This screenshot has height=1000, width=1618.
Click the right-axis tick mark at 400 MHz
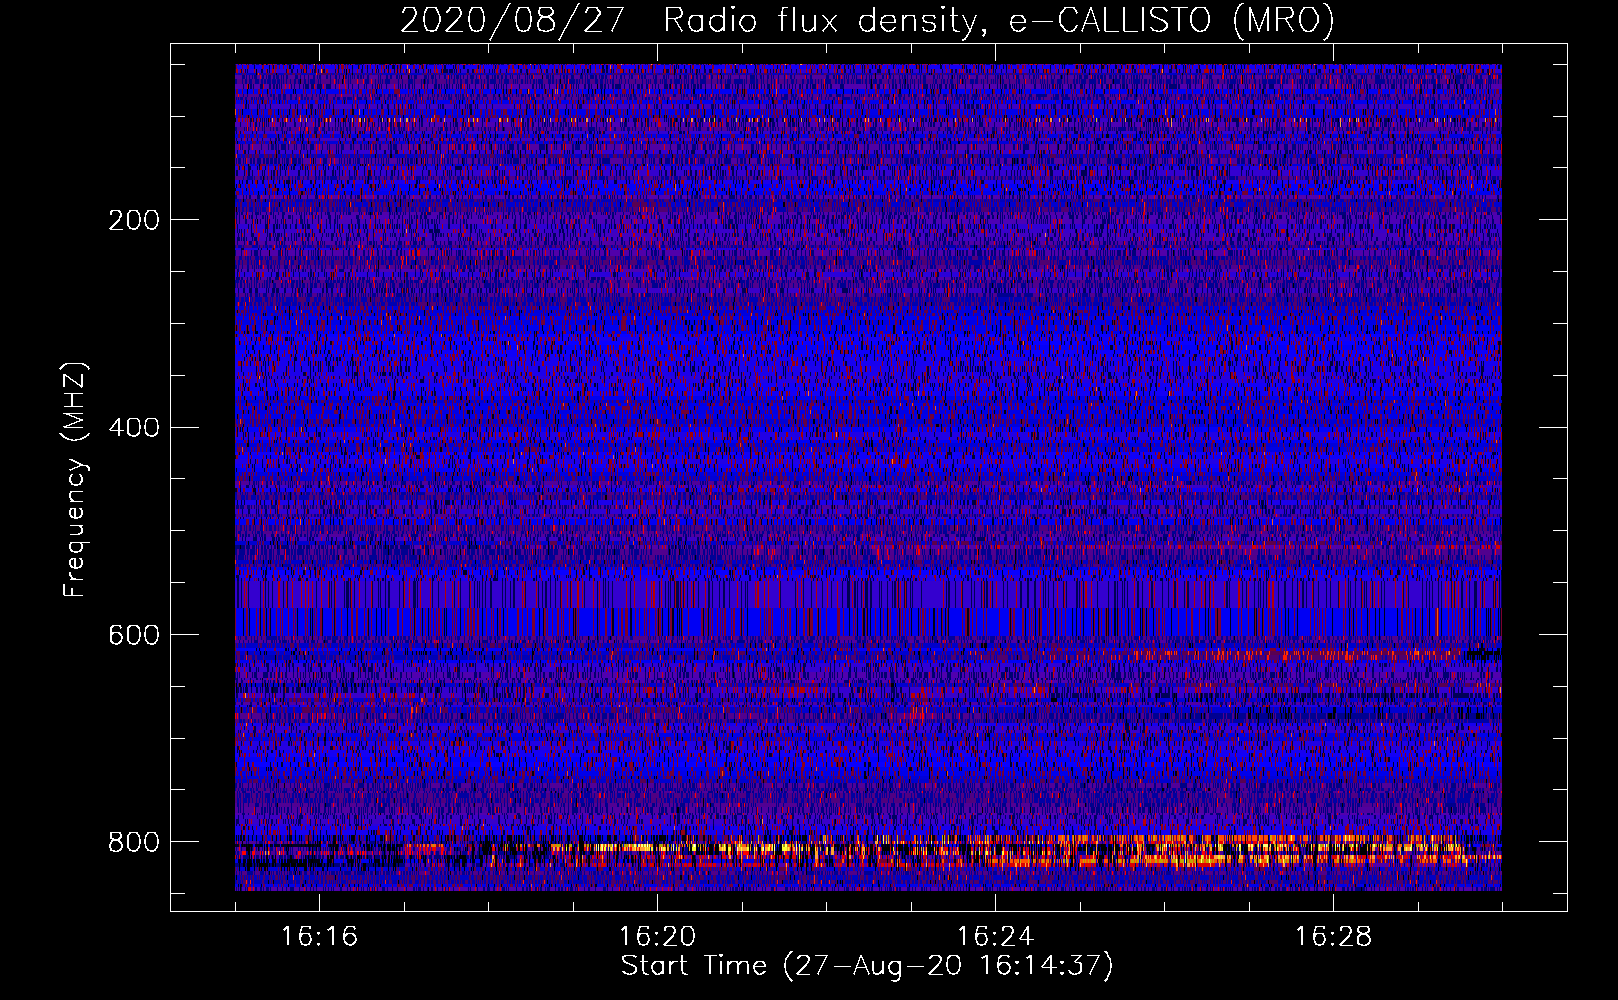tap(1553, 428)
